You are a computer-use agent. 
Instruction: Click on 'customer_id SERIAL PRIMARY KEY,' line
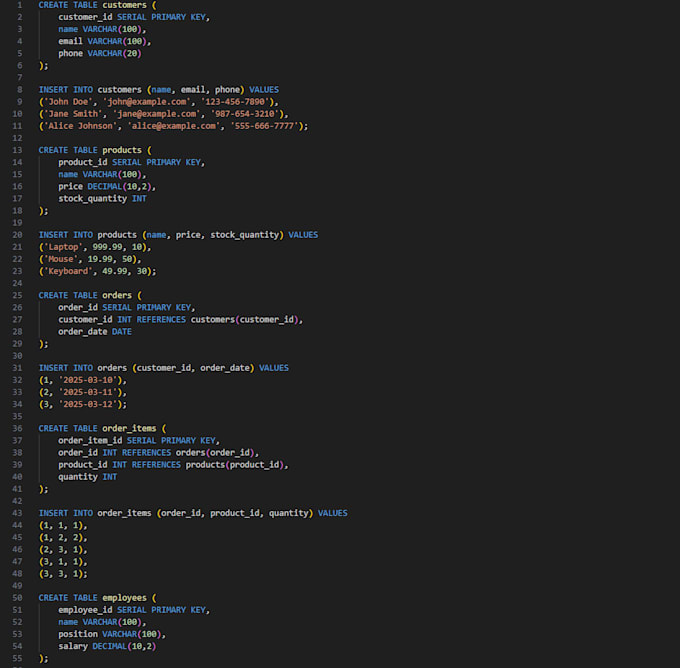134,17
